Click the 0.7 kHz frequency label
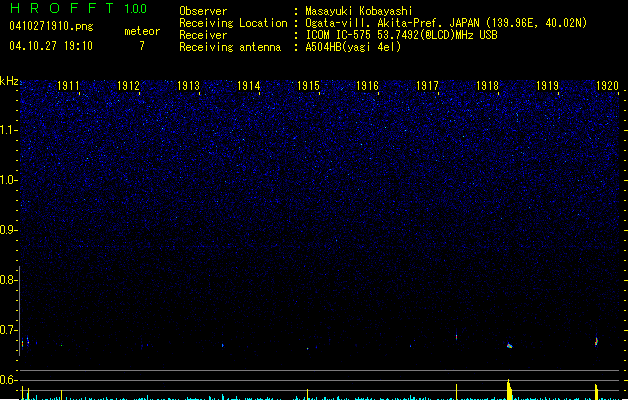The height and width of the screenshot is (400, 629). pyautogui.click(x=8, y=330)
